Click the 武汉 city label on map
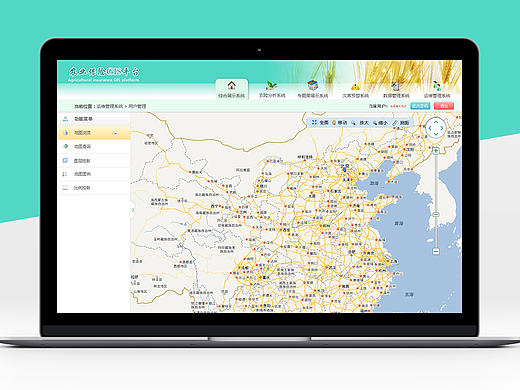 point(333,267)
